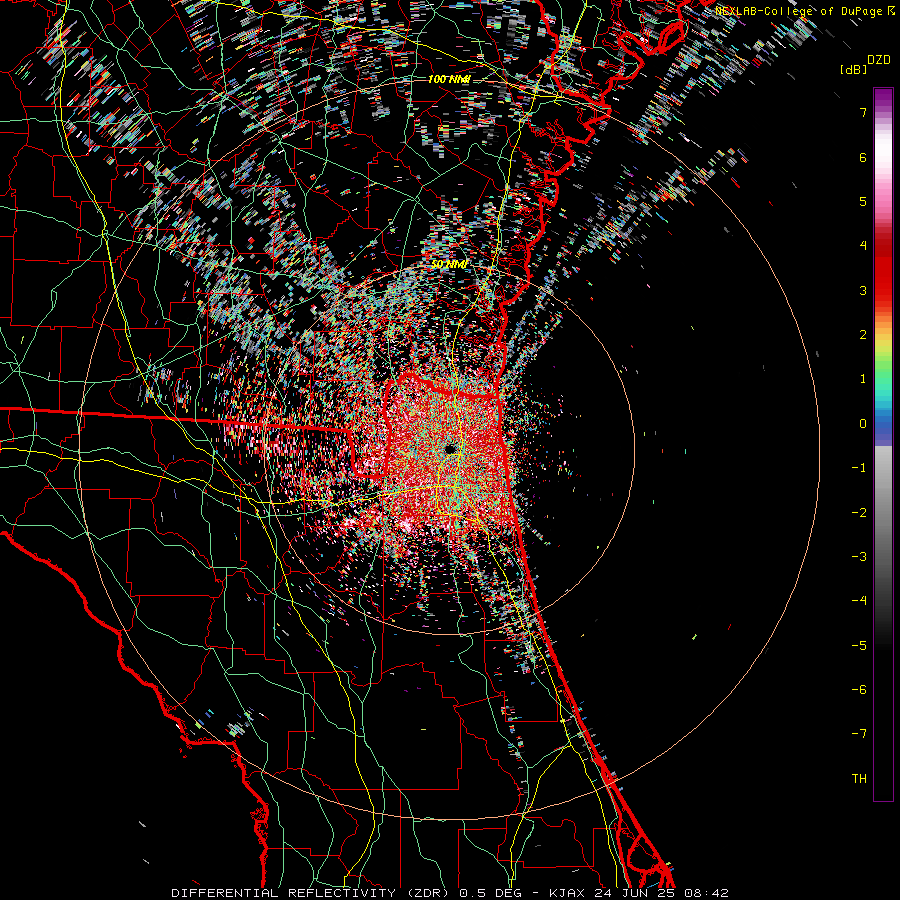Select the -6 value on the color scale
The image size is (900, 900).
coord(859,690)
